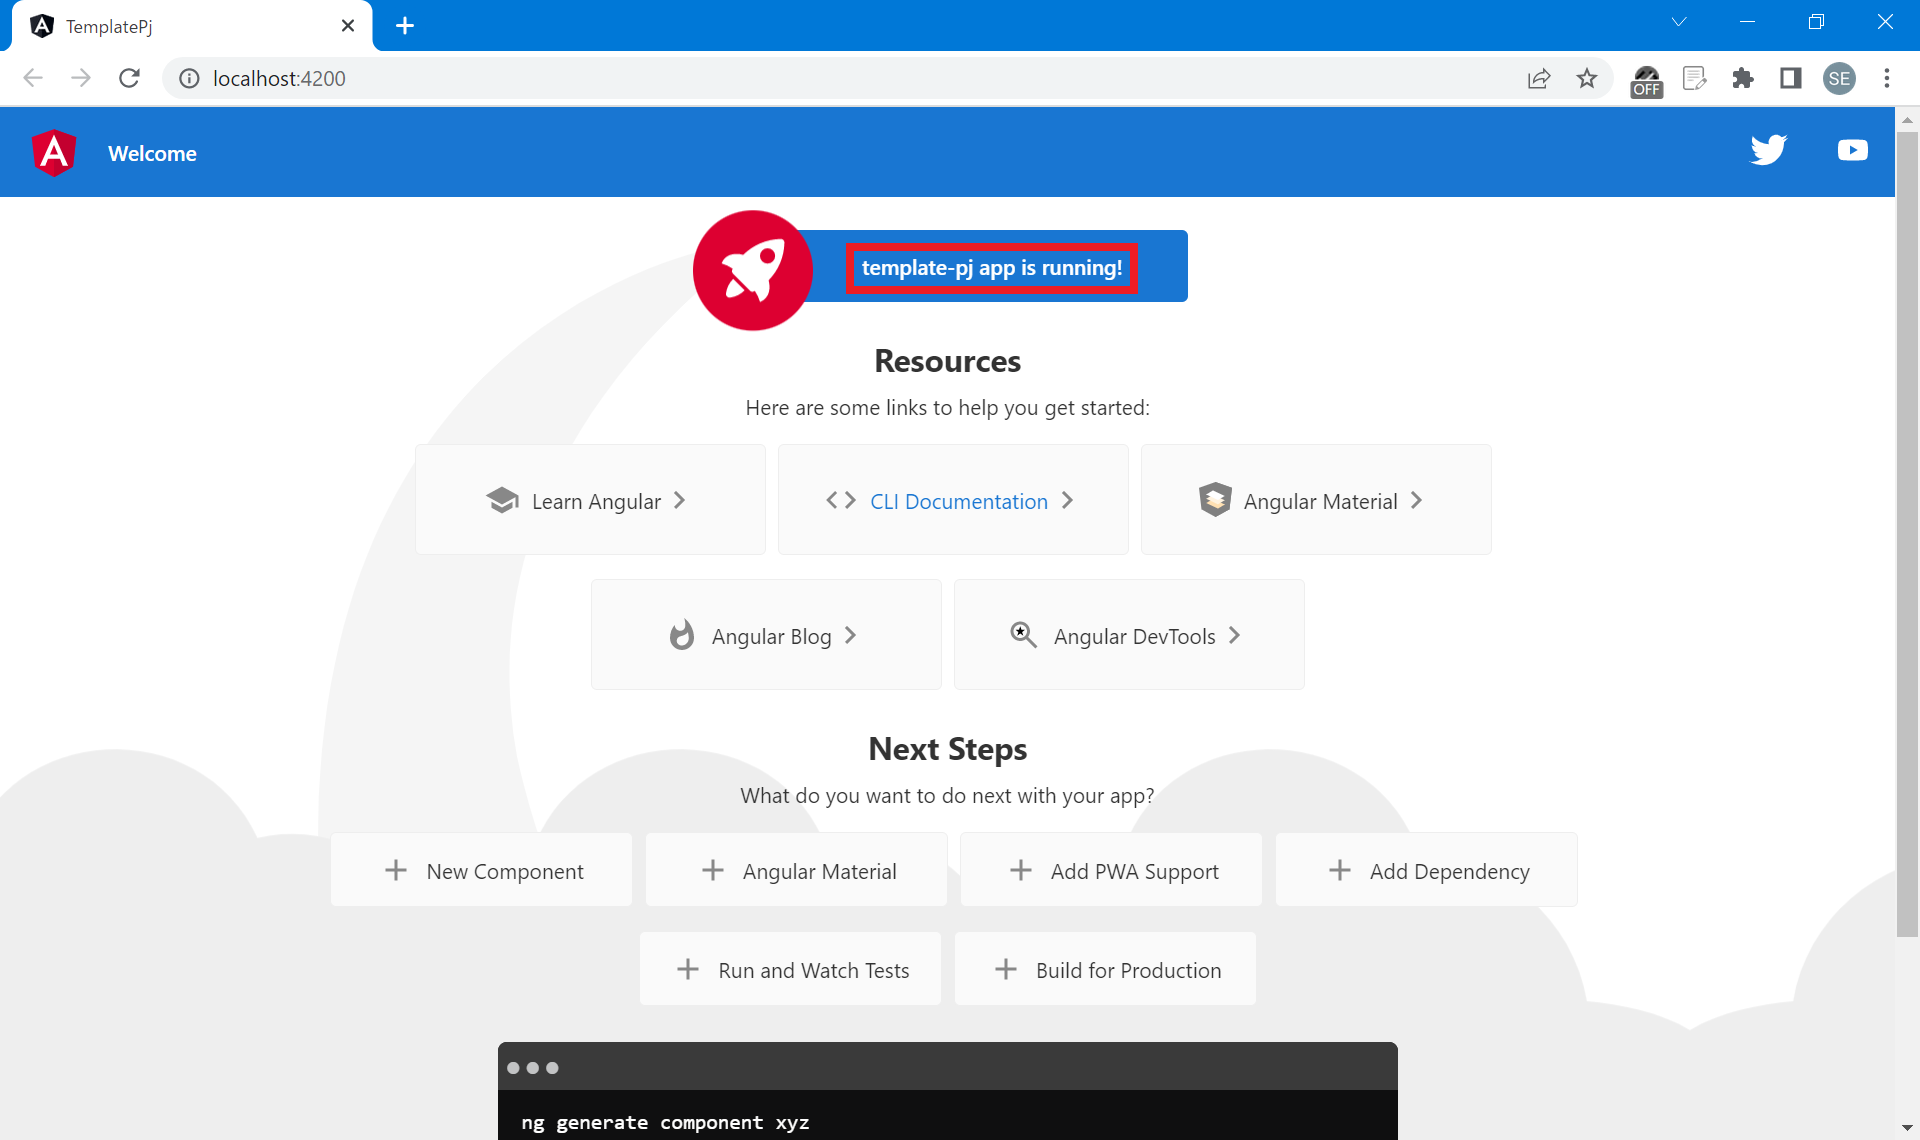This screenshot has height=1140, width=1920.
Task: Toggle the OFF extension icon
Action: coord(1646,80)
